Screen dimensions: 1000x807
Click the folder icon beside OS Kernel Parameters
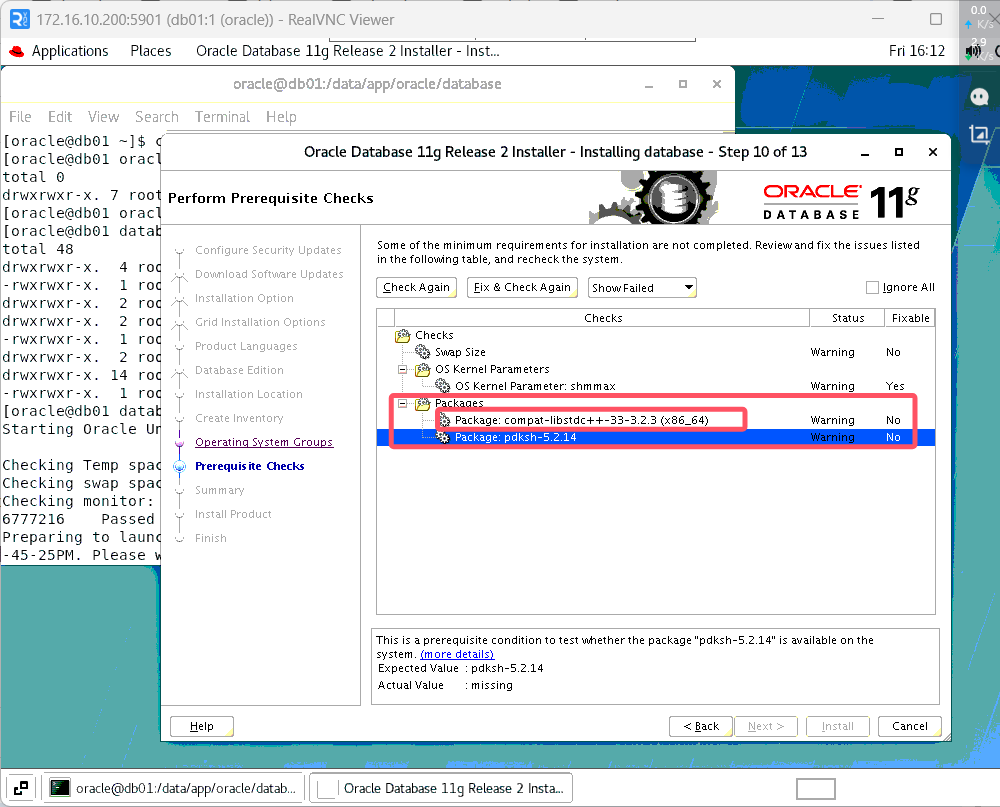[x=423, y=369]
